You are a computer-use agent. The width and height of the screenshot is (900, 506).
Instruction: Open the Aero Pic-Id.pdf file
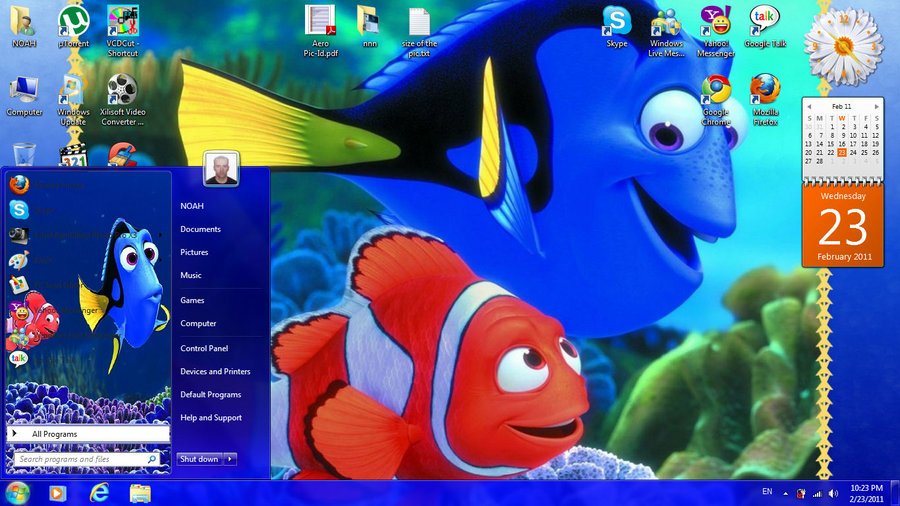(320, 22)
